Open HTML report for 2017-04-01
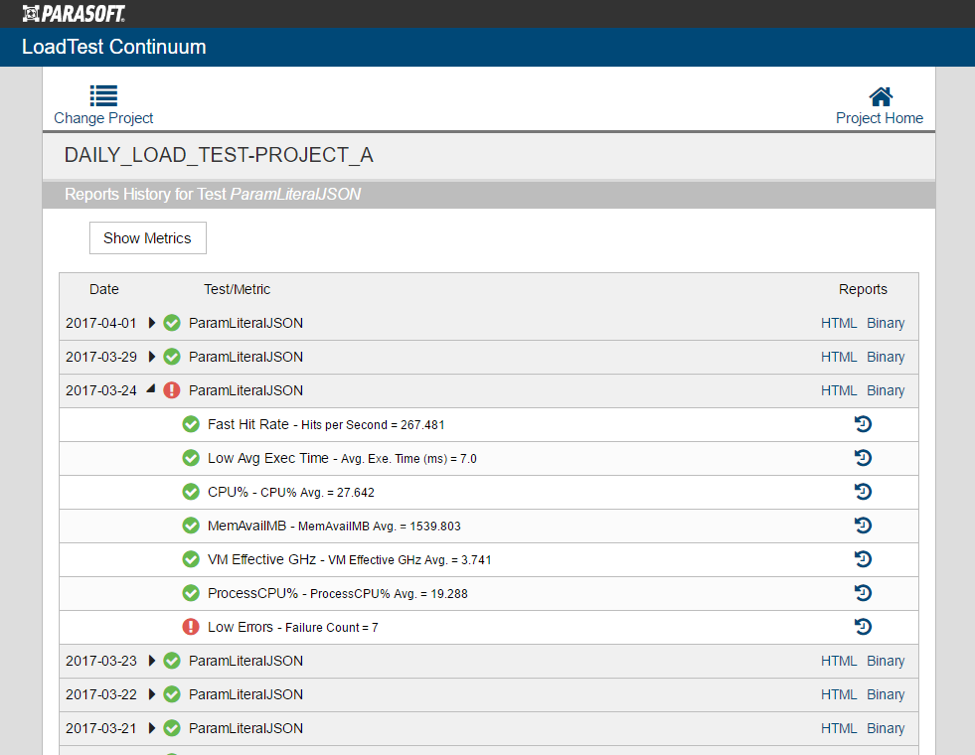975x755 pixels. 839,323
